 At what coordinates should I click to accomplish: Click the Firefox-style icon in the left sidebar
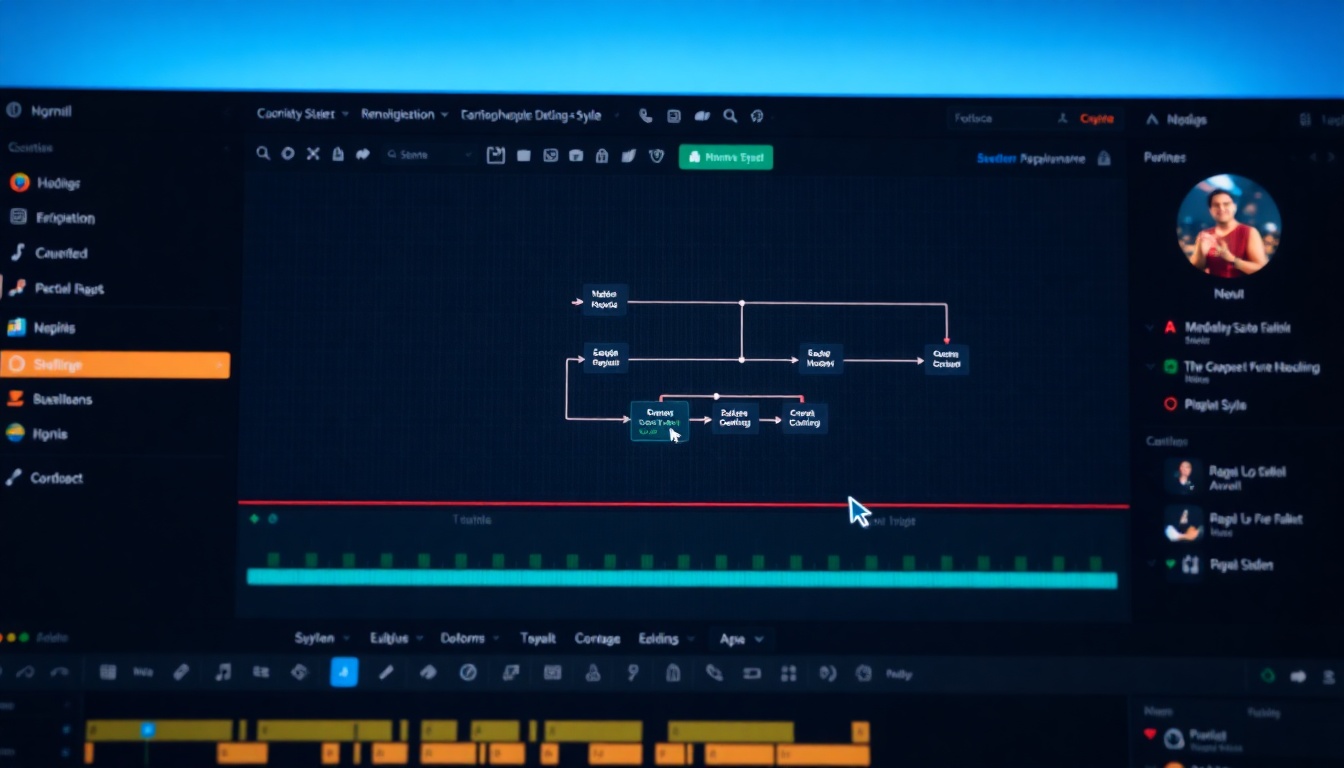[19, 183]
